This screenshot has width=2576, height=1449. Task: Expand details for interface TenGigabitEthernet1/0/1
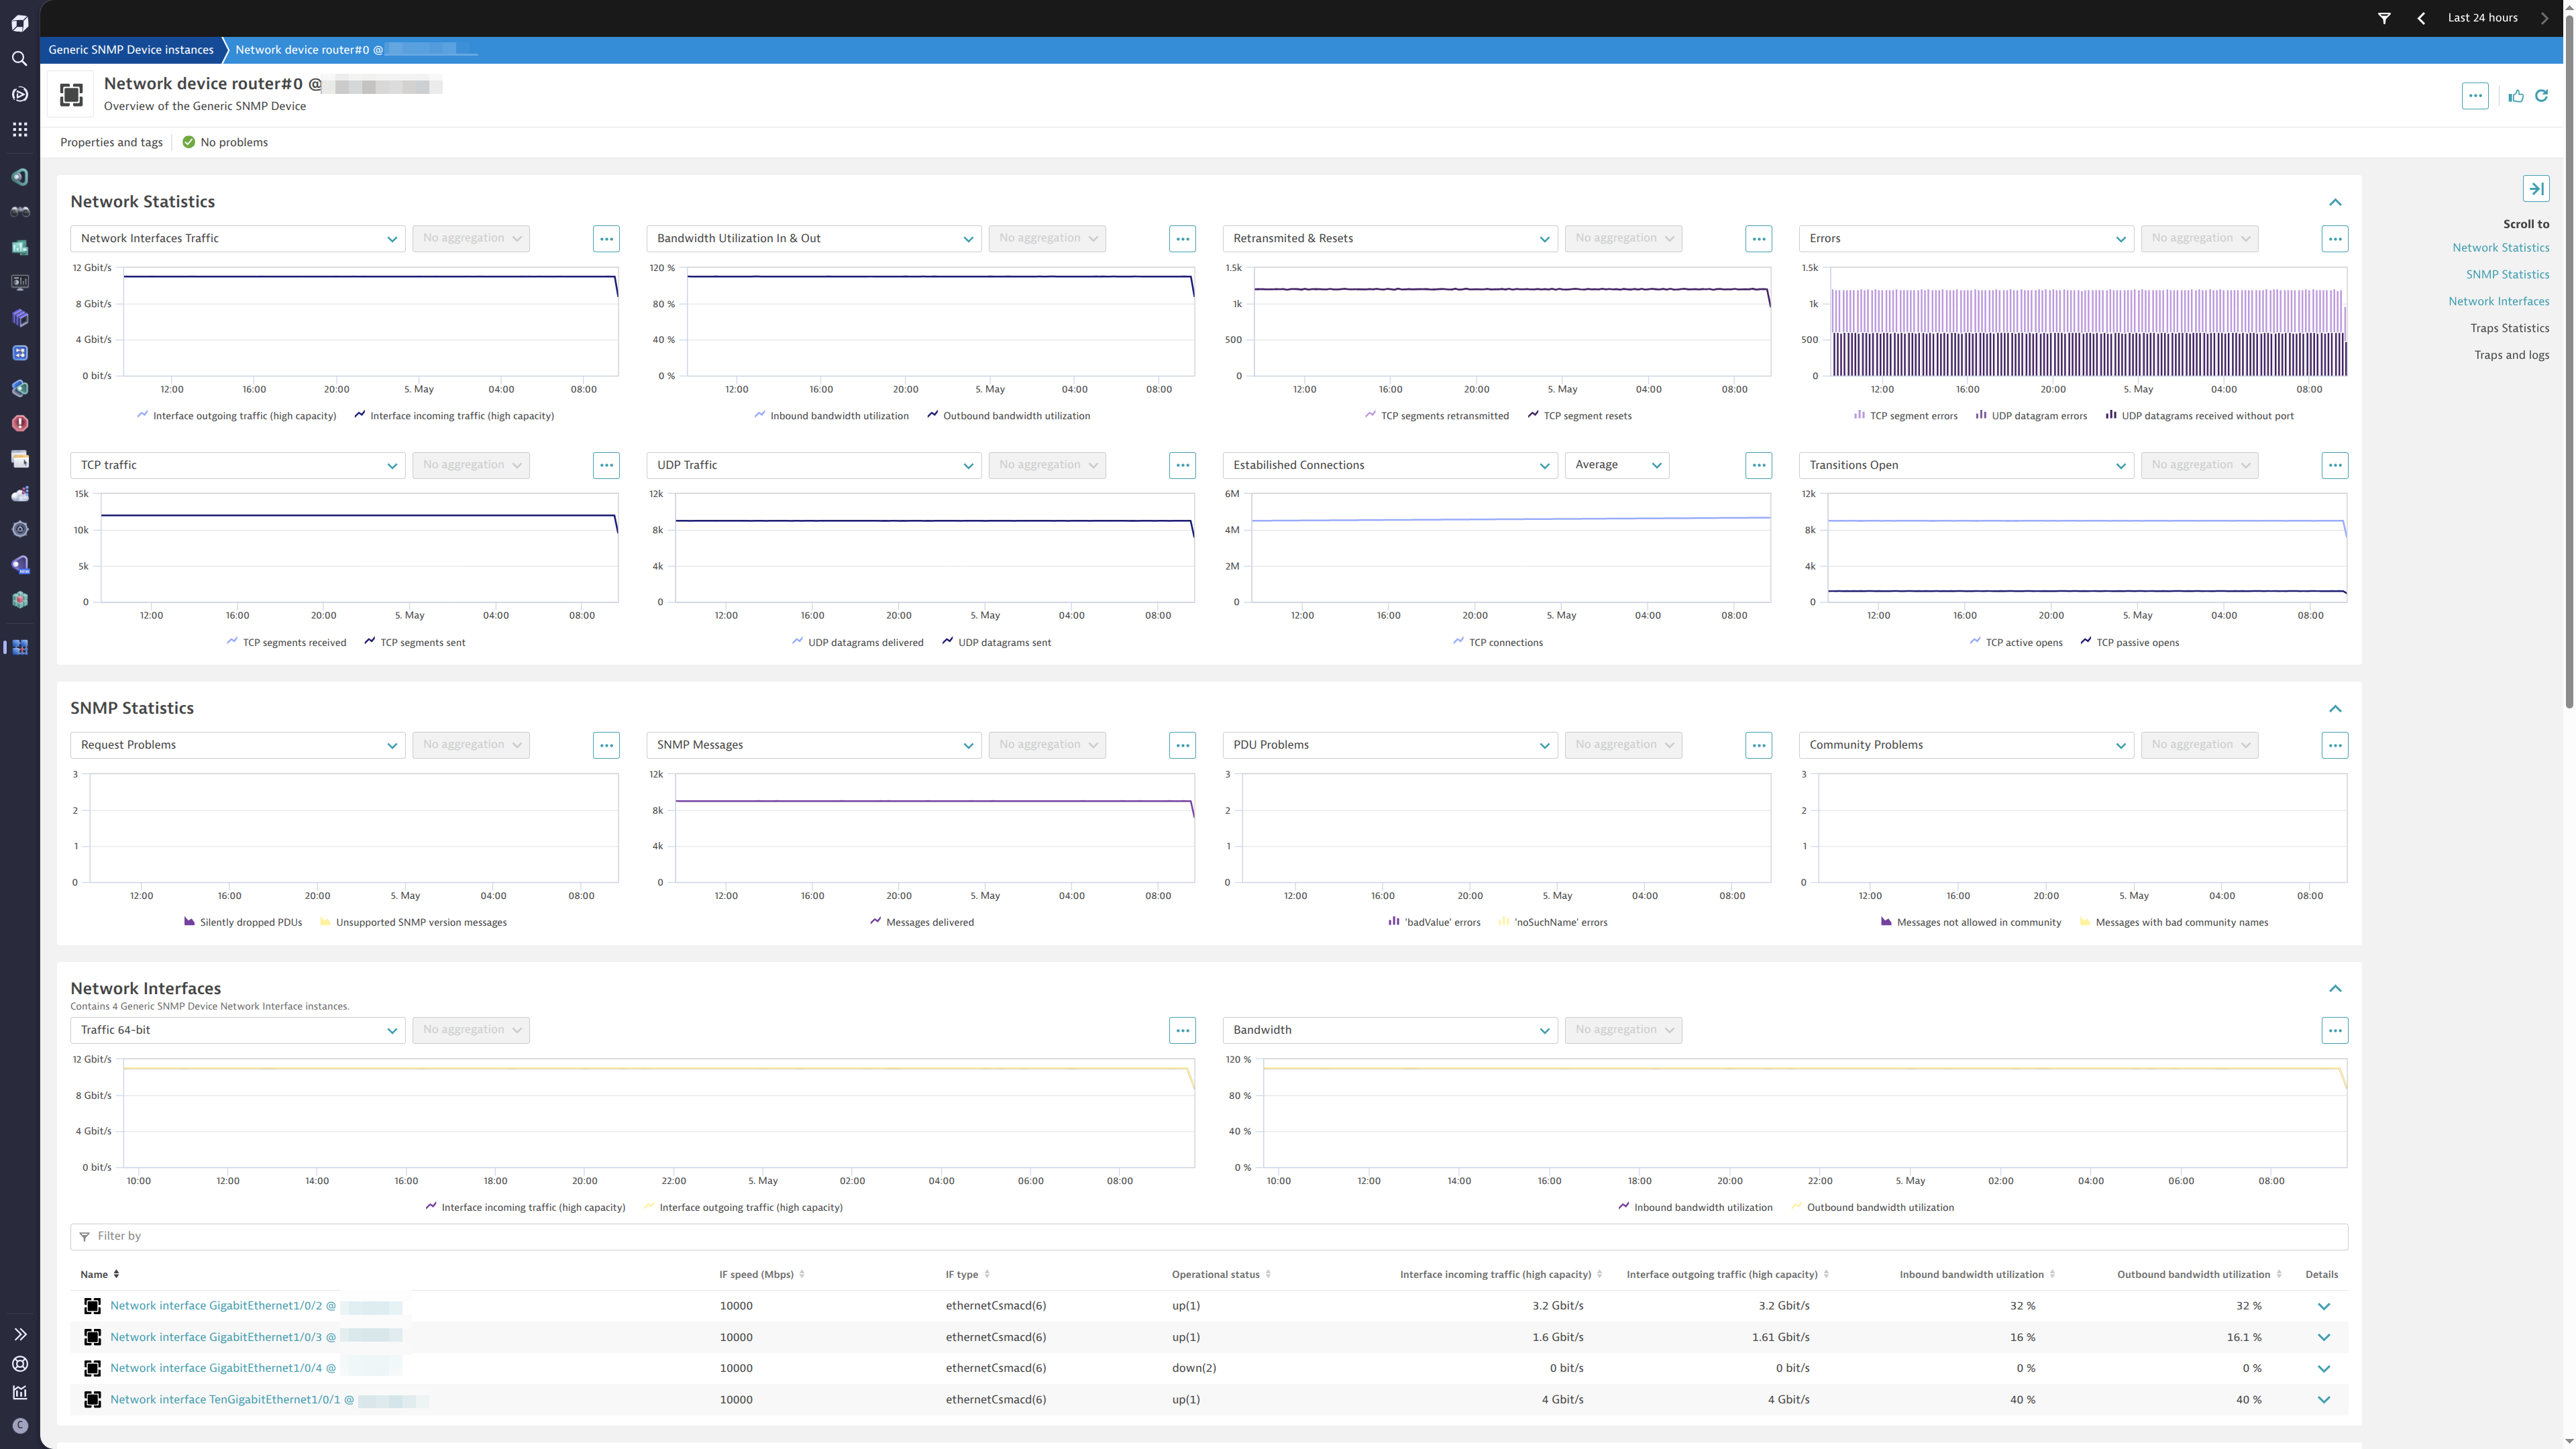click(2324, 1399)
